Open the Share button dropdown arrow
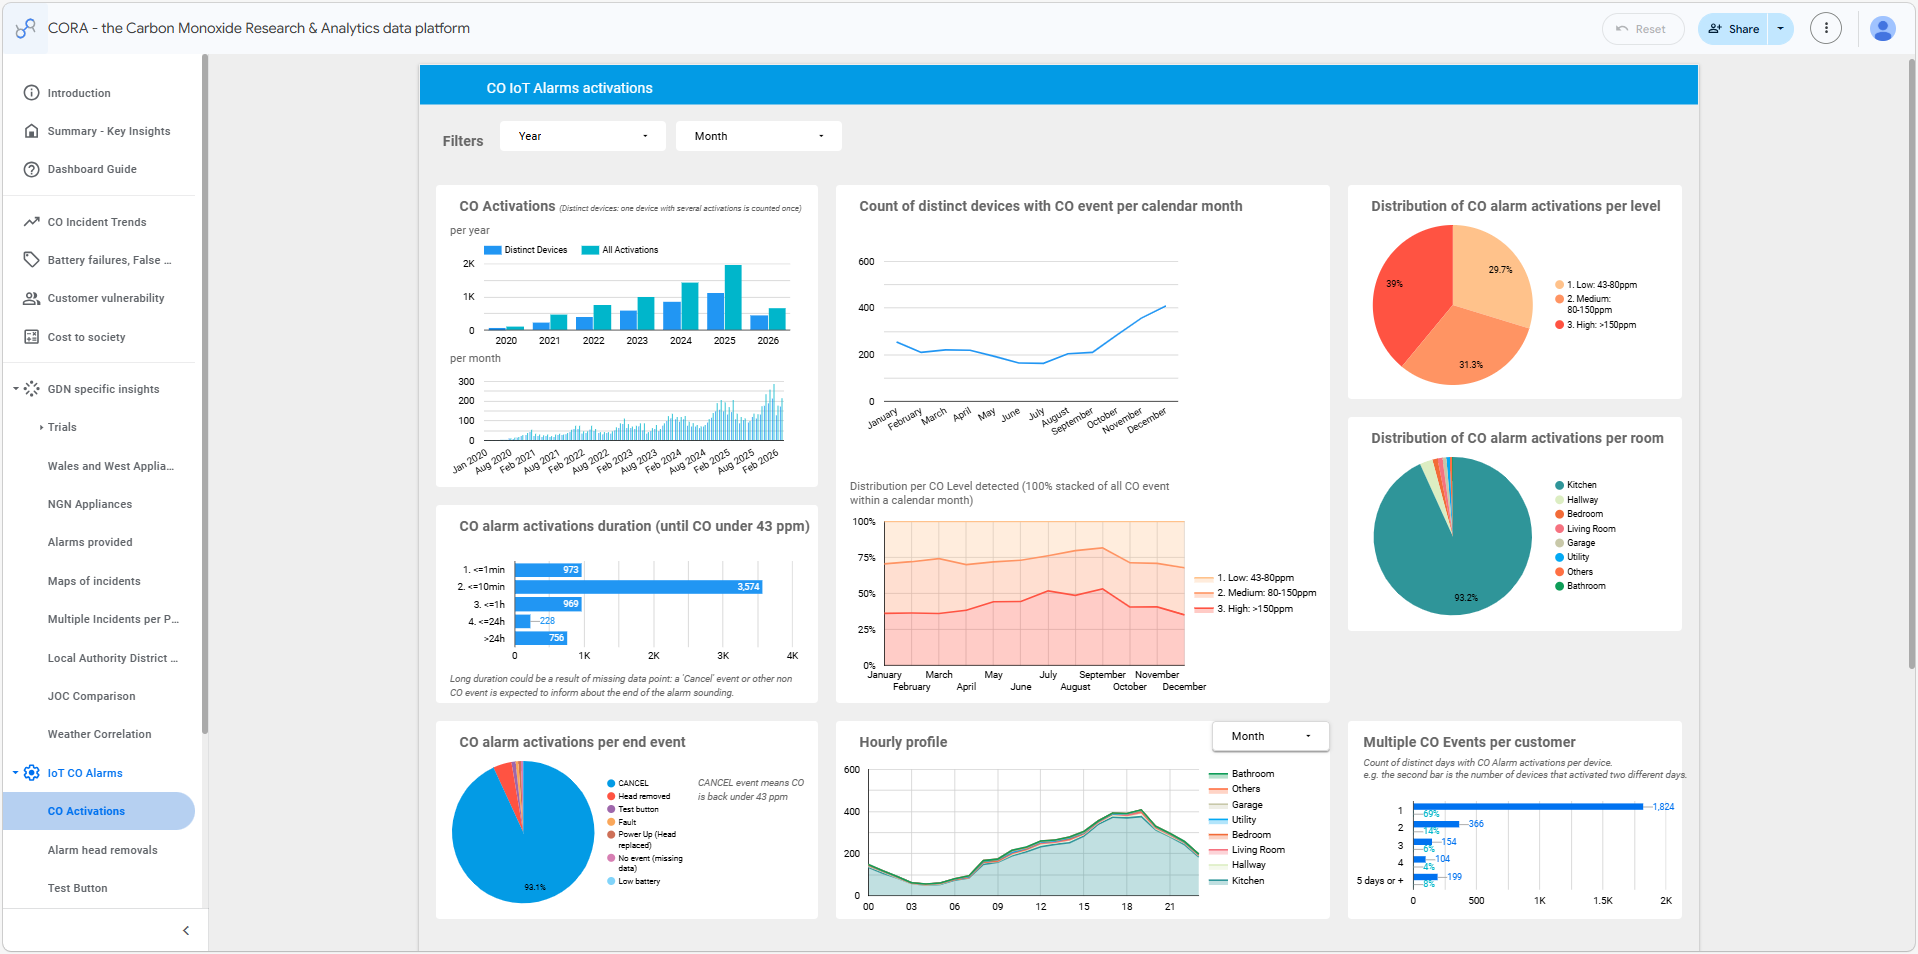This screenshot has height=954, width=1918. coord(1781,29)
